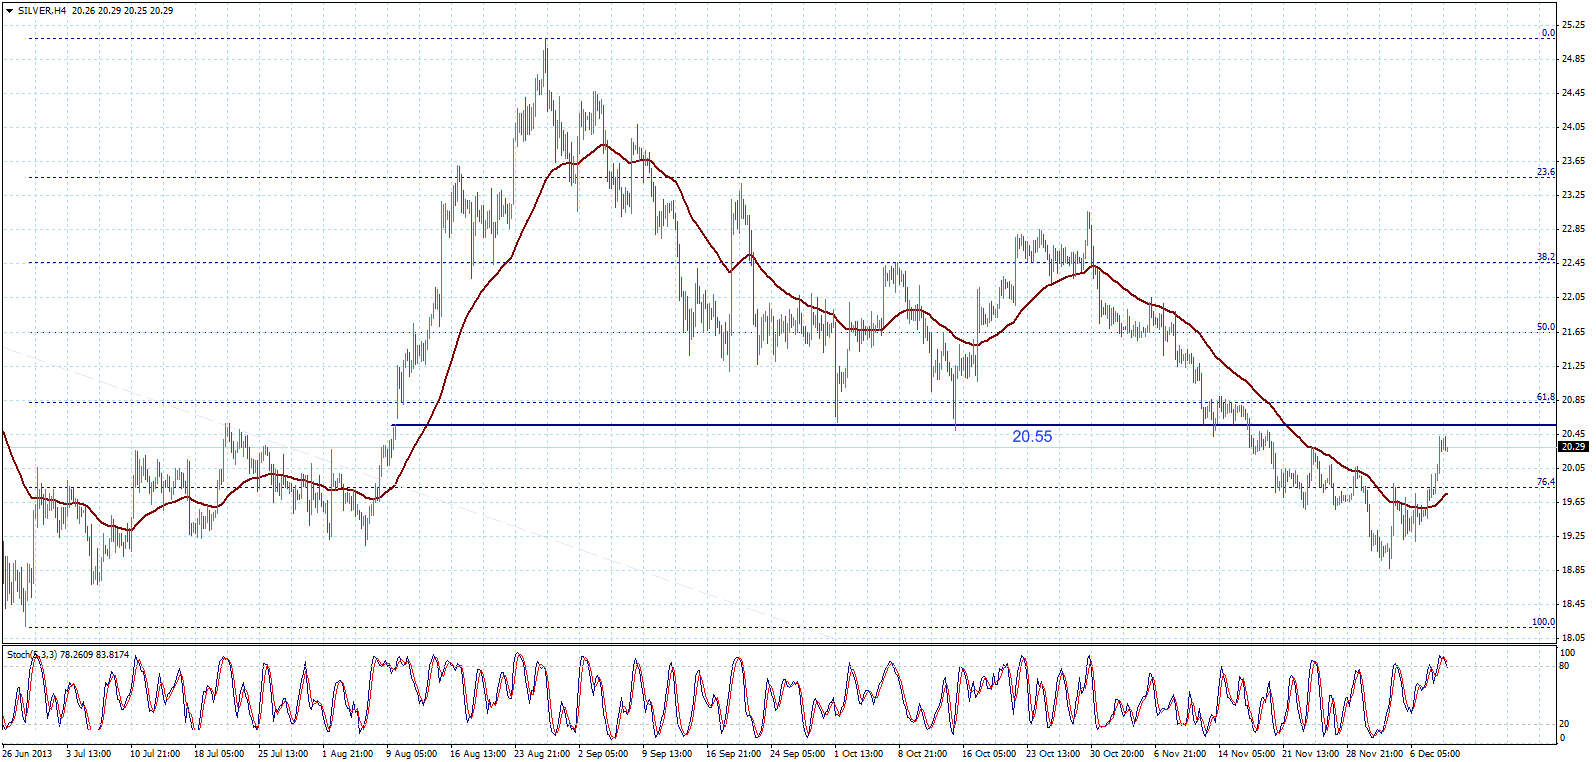Select the current price tag 20.29
The width and height of the screenshot is (1596, 762).
coord(1573,446)
